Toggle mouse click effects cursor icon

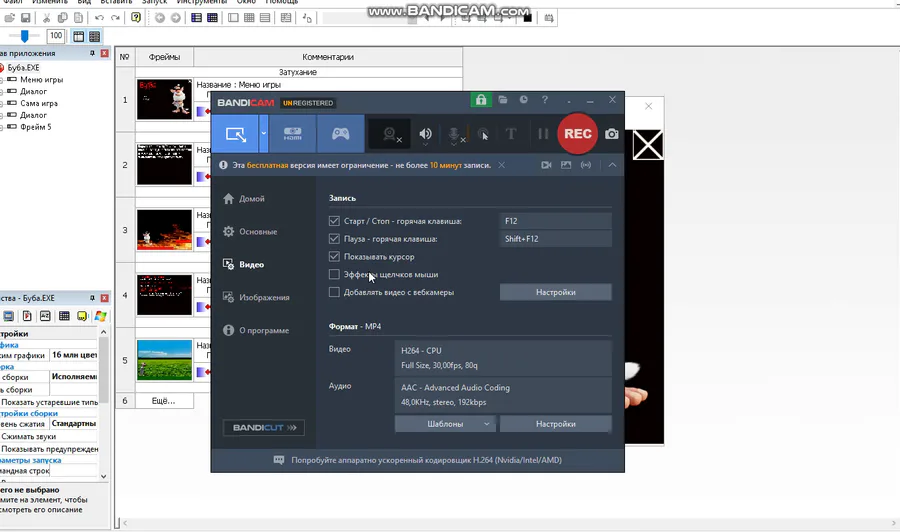[483, 134]
